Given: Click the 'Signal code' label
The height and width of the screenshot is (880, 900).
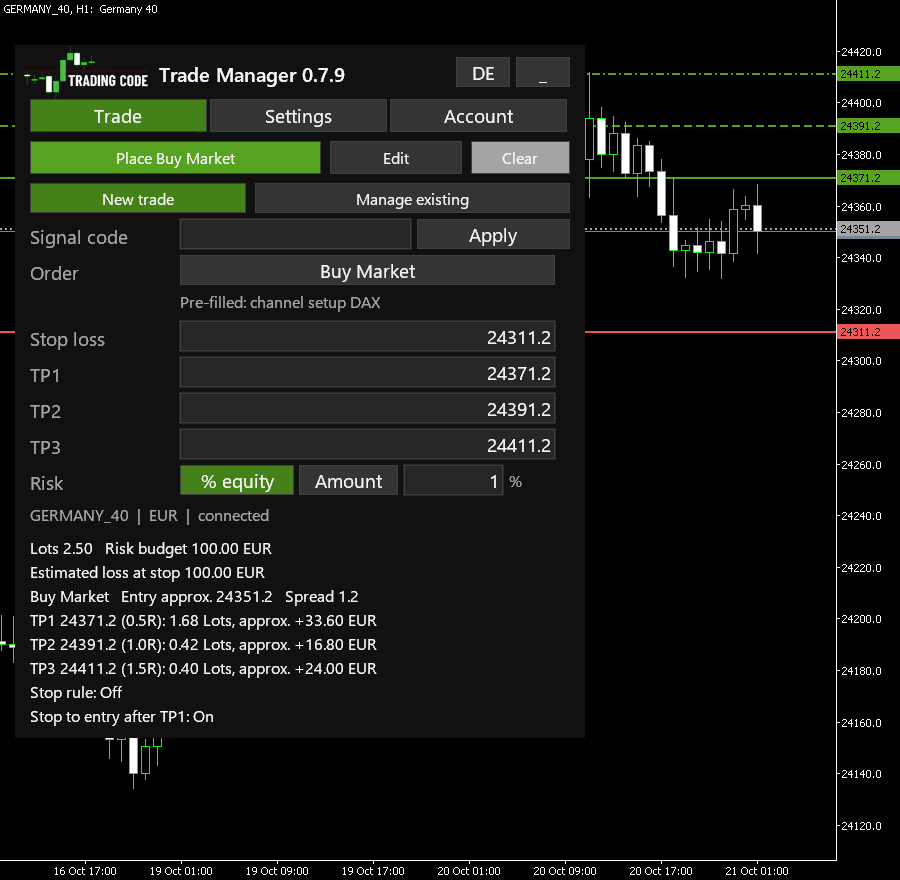Looking at the screenshot, I should click(x=79, y=237).
